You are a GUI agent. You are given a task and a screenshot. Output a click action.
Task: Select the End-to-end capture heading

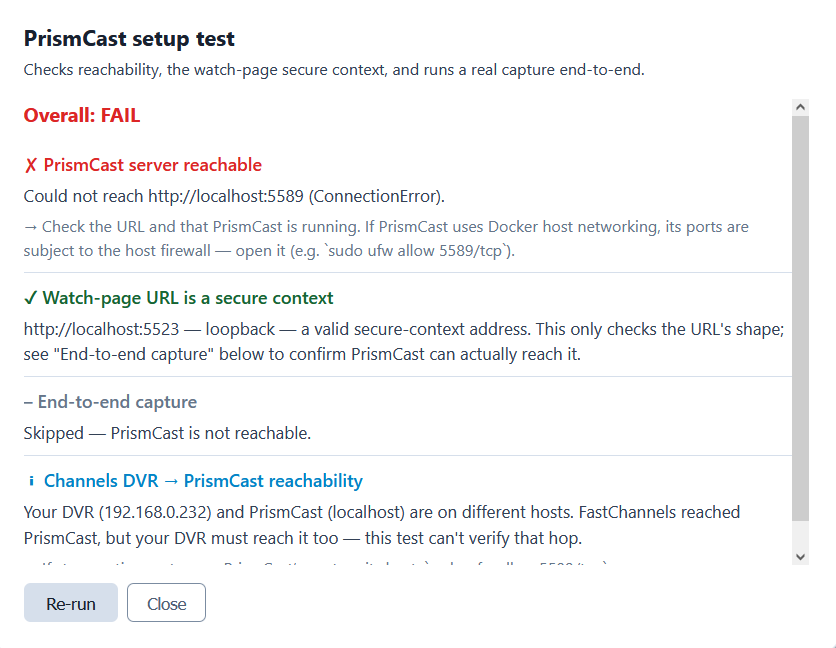click(117, 402)
